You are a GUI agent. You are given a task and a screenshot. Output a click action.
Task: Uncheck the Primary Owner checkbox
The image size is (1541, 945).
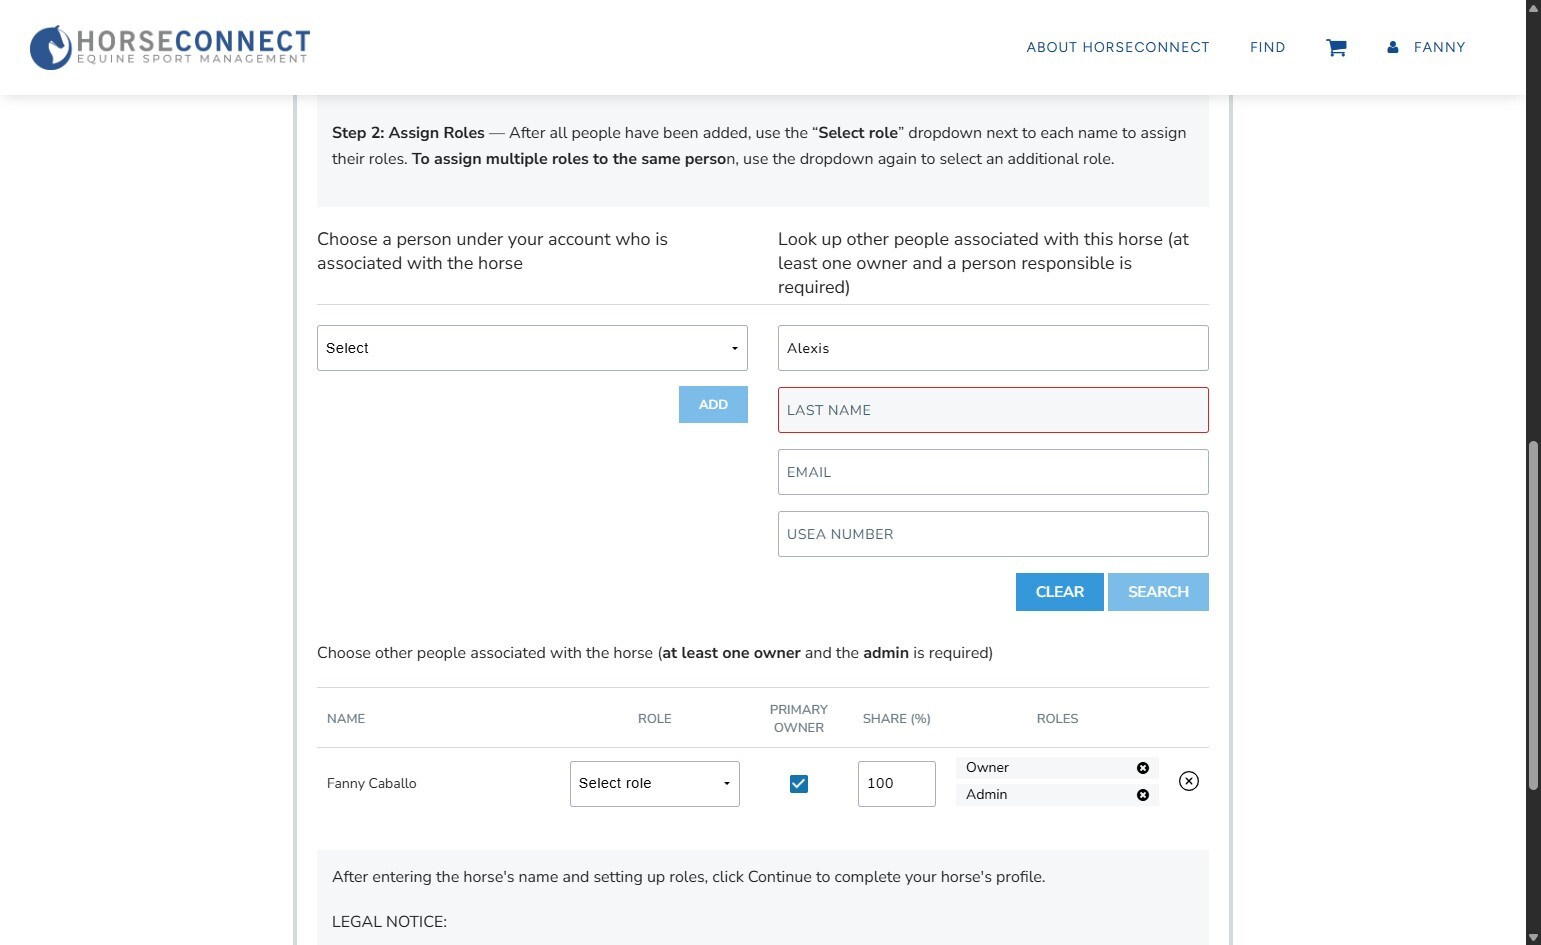pyautogui.click(x=799, y=784)
